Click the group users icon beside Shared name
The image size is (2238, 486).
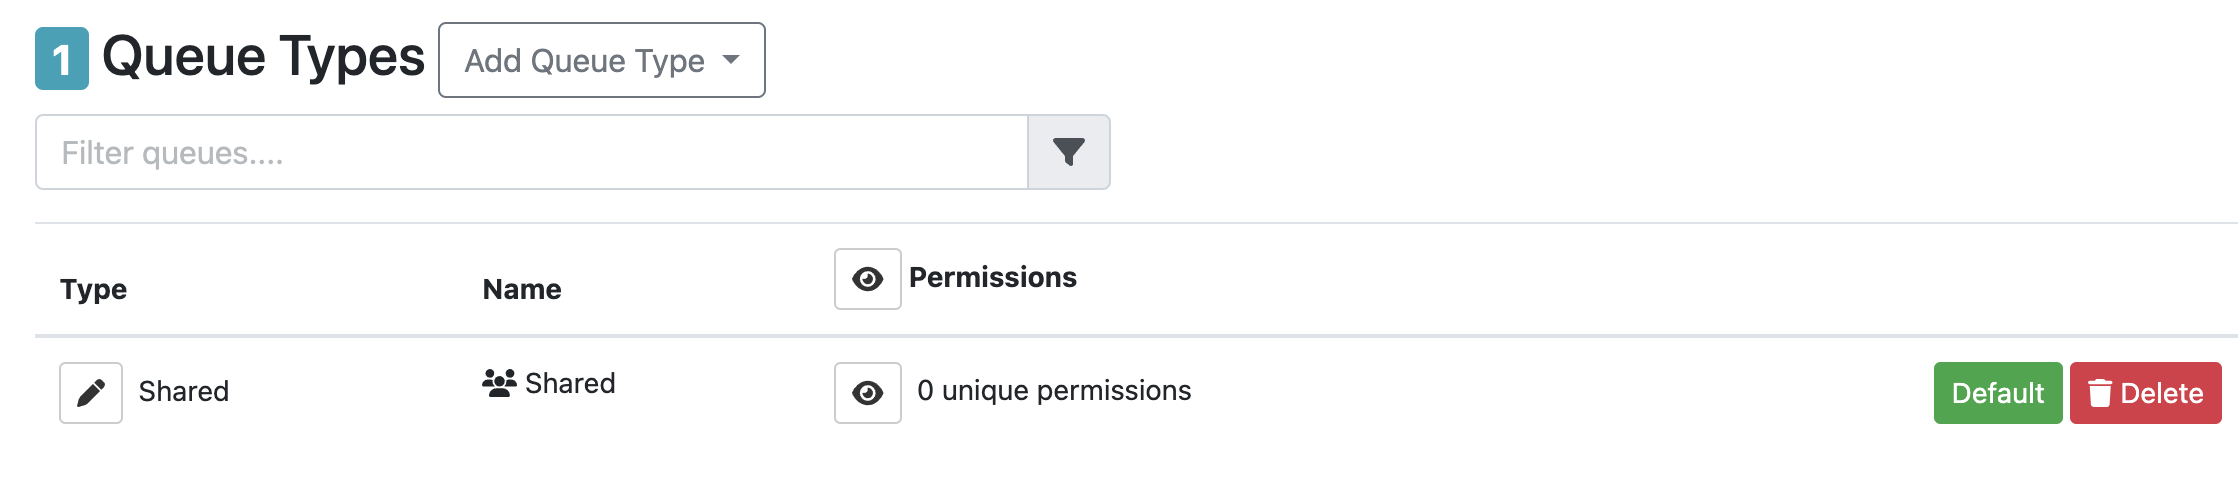pyautogui.click(x=499, y=383)
